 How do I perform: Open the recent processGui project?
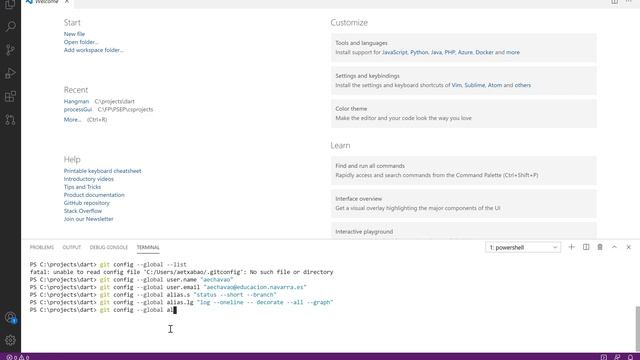click(78, 109)
